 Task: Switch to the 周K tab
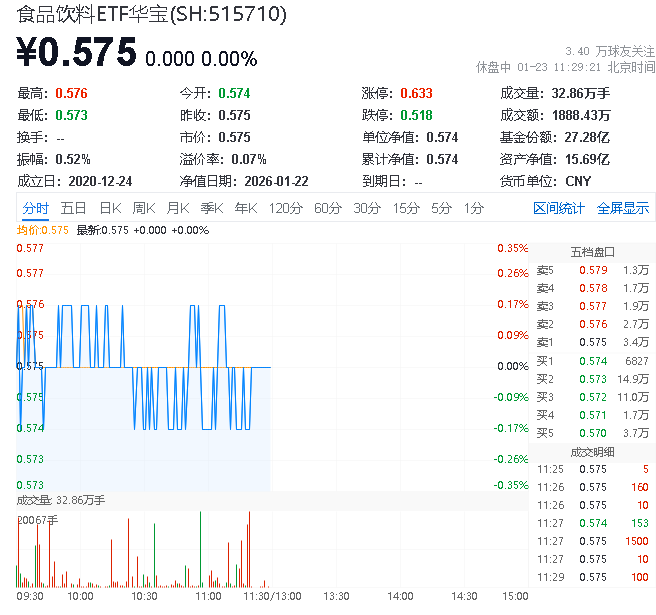tap(143, 208)
